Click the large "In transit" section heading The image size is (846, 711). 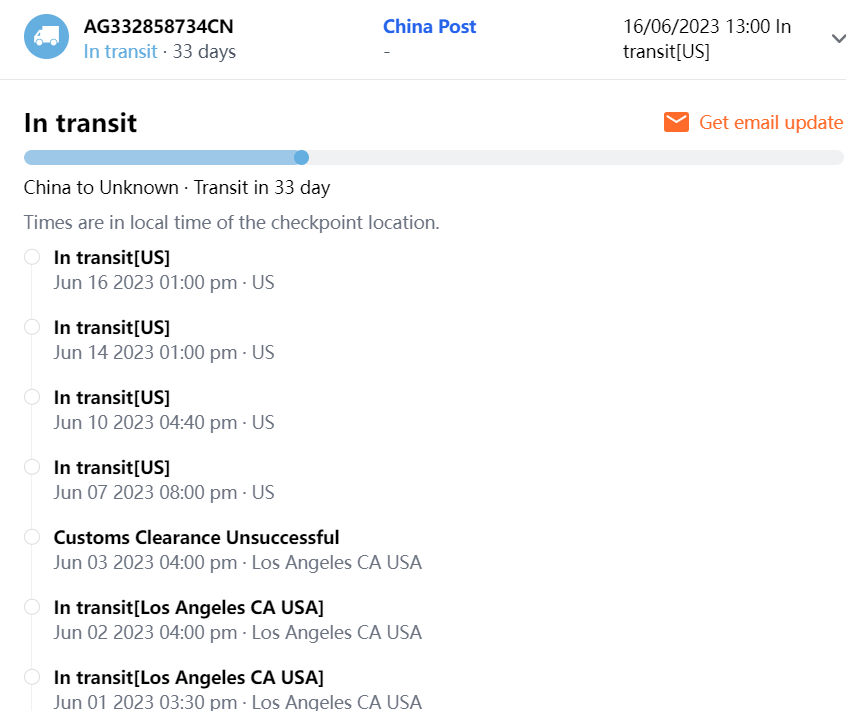tap(80, 123)
